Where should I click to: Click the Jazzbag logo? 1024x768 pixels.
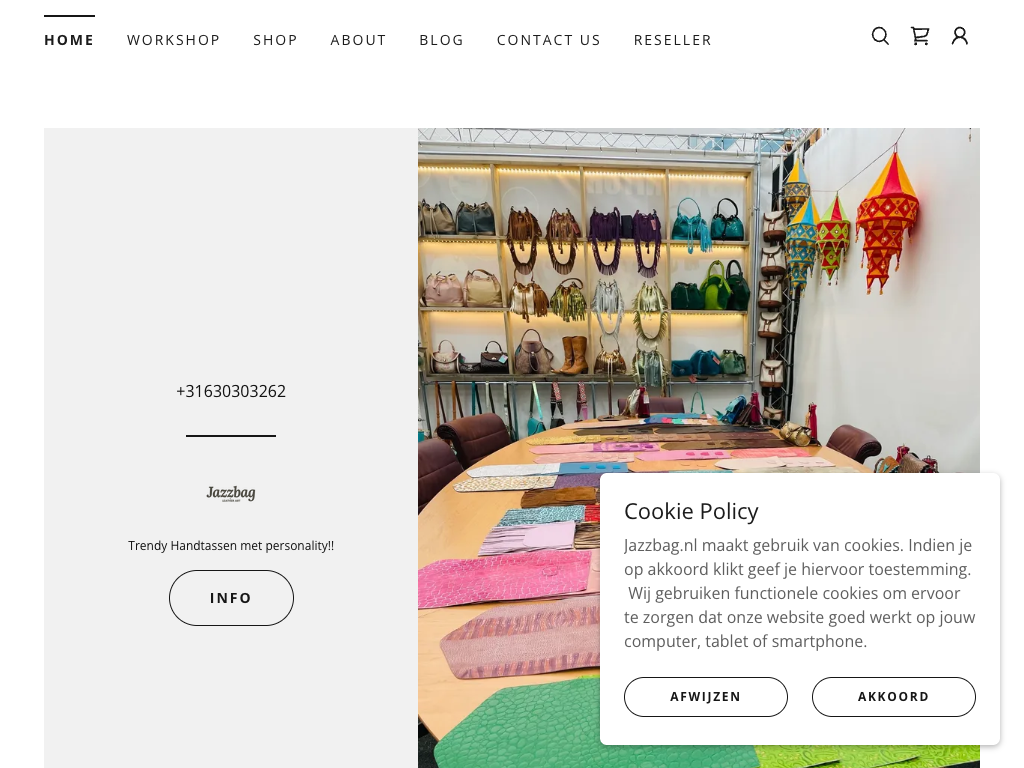(231, 493)
